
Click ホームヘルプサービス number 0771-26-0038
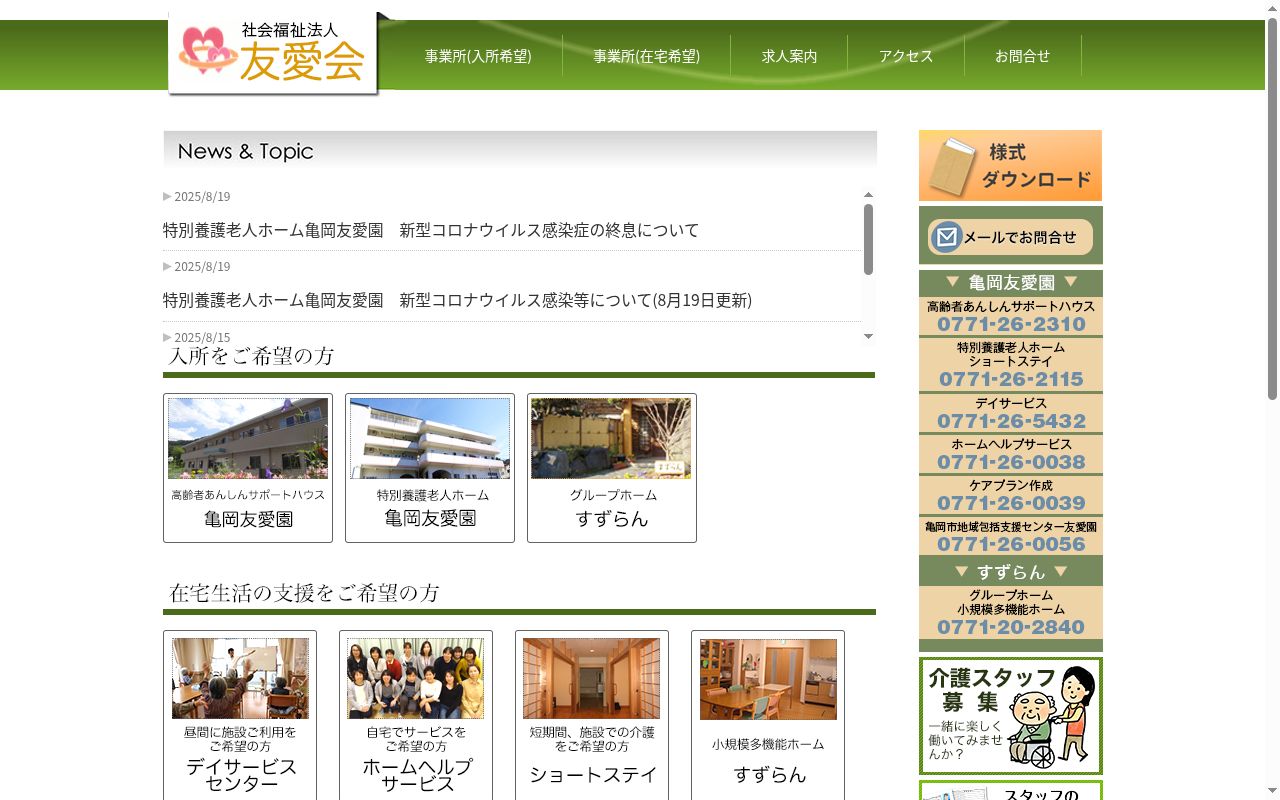coord(1011,462)
